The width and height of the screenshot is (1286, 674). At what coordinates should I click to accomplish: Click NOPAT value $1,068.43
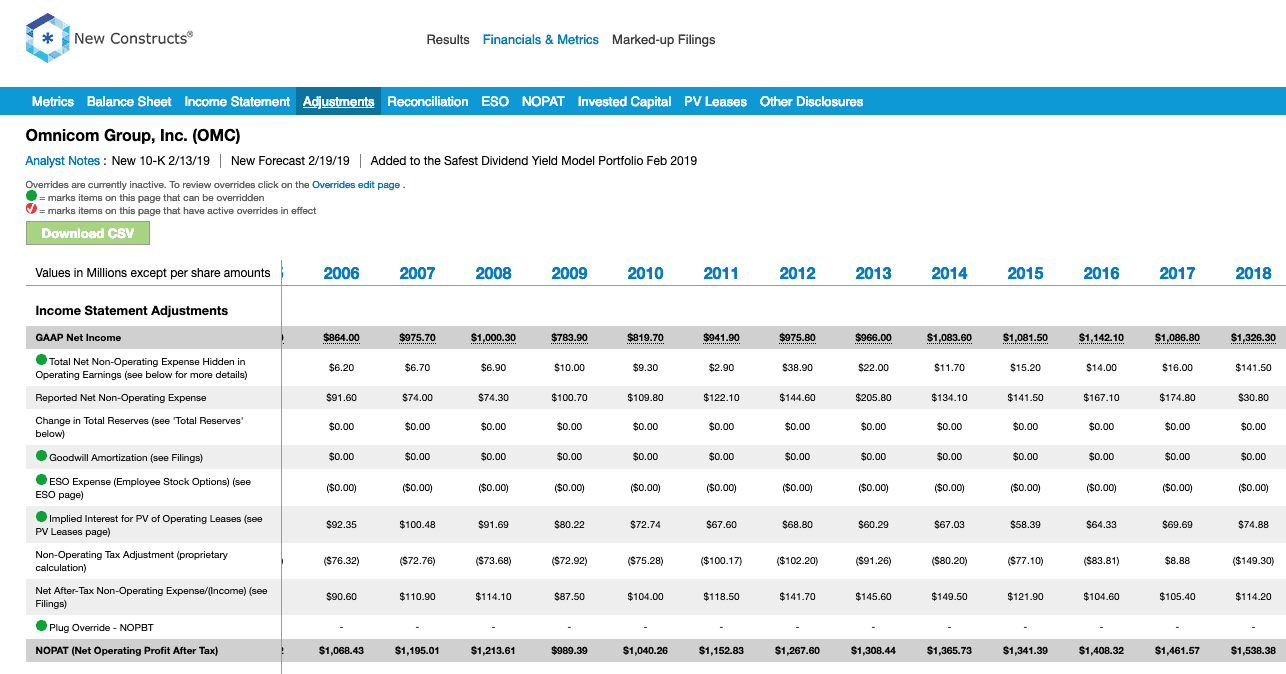point(342,651)
